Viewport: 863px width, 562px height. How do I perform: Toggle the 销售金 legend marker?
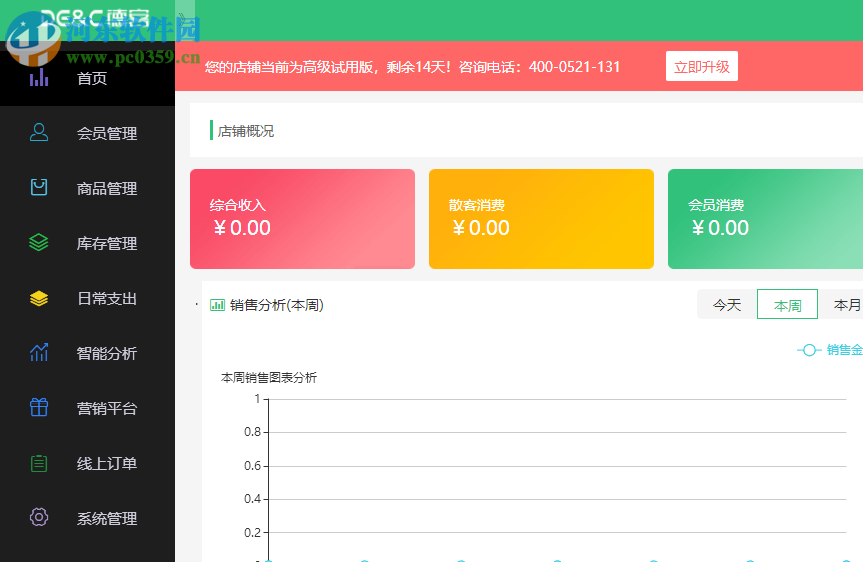tap(809, 350)
